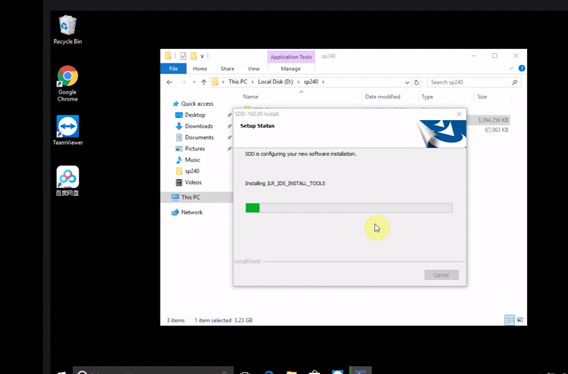Expand the Explorer ribbon with the chevron

(511, 68)
